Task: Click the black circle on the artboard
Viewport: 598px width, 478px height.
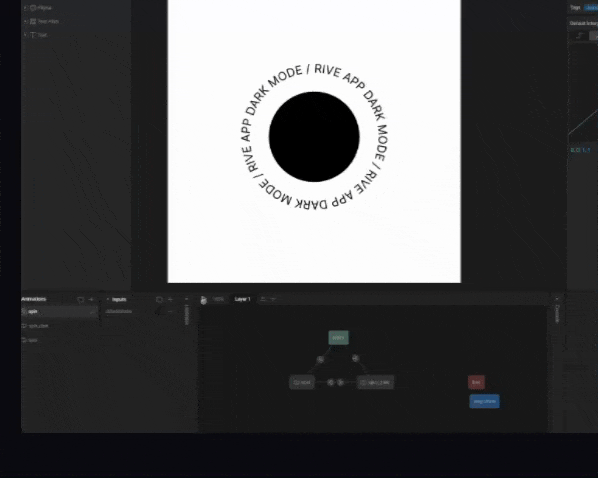Action: 314,137
